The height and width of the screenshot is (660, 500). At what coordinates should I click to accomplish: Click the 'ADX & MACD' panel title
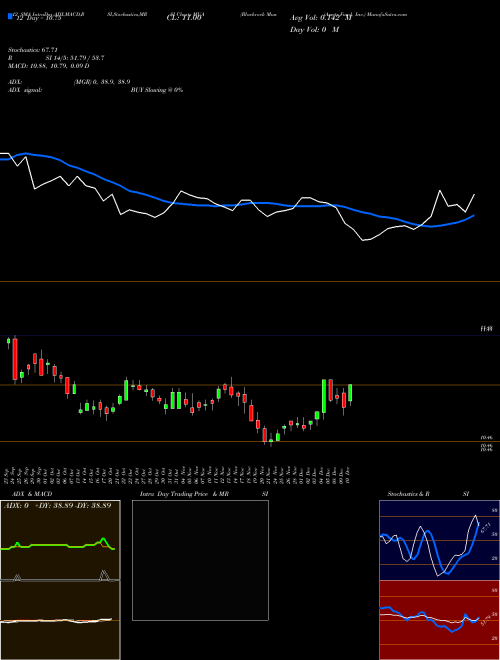tap(32, 494)
